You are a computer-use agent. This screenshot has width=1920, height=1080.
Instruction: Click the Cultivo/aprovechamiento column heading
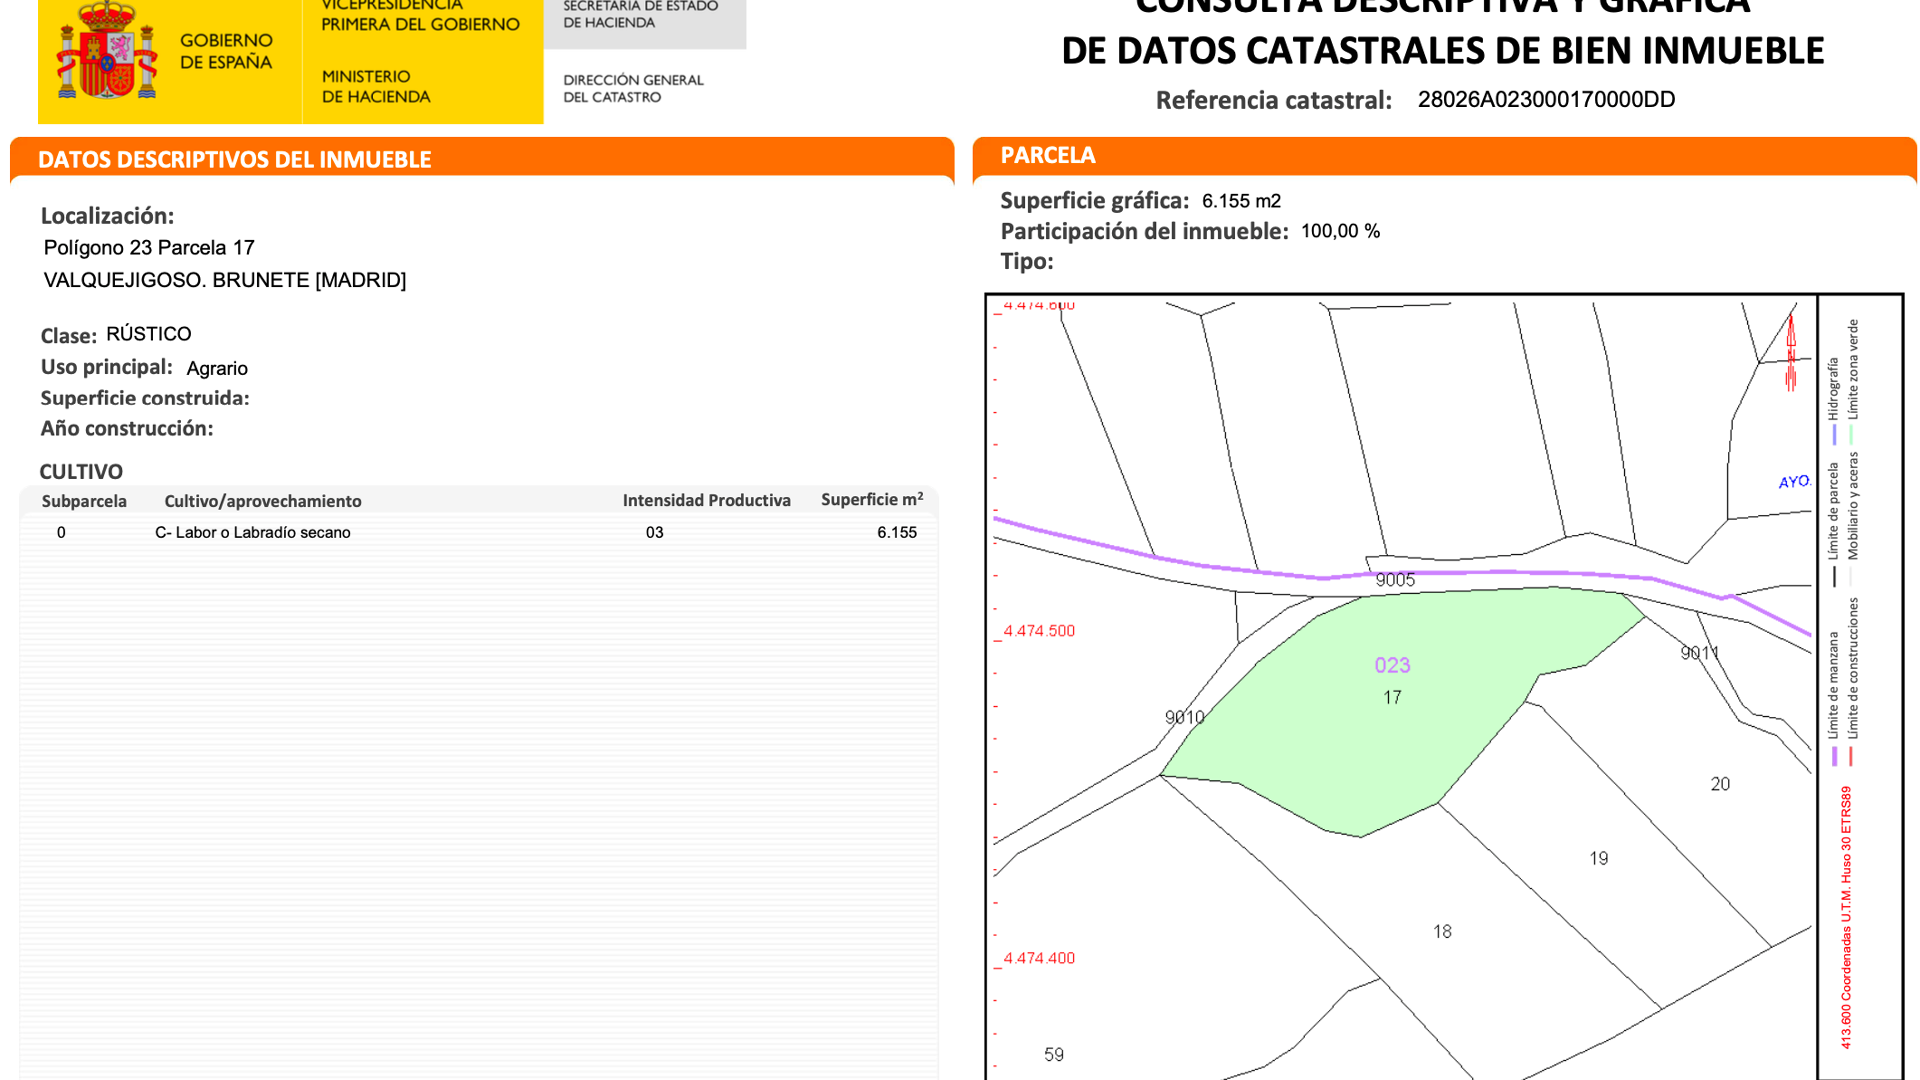263,501
